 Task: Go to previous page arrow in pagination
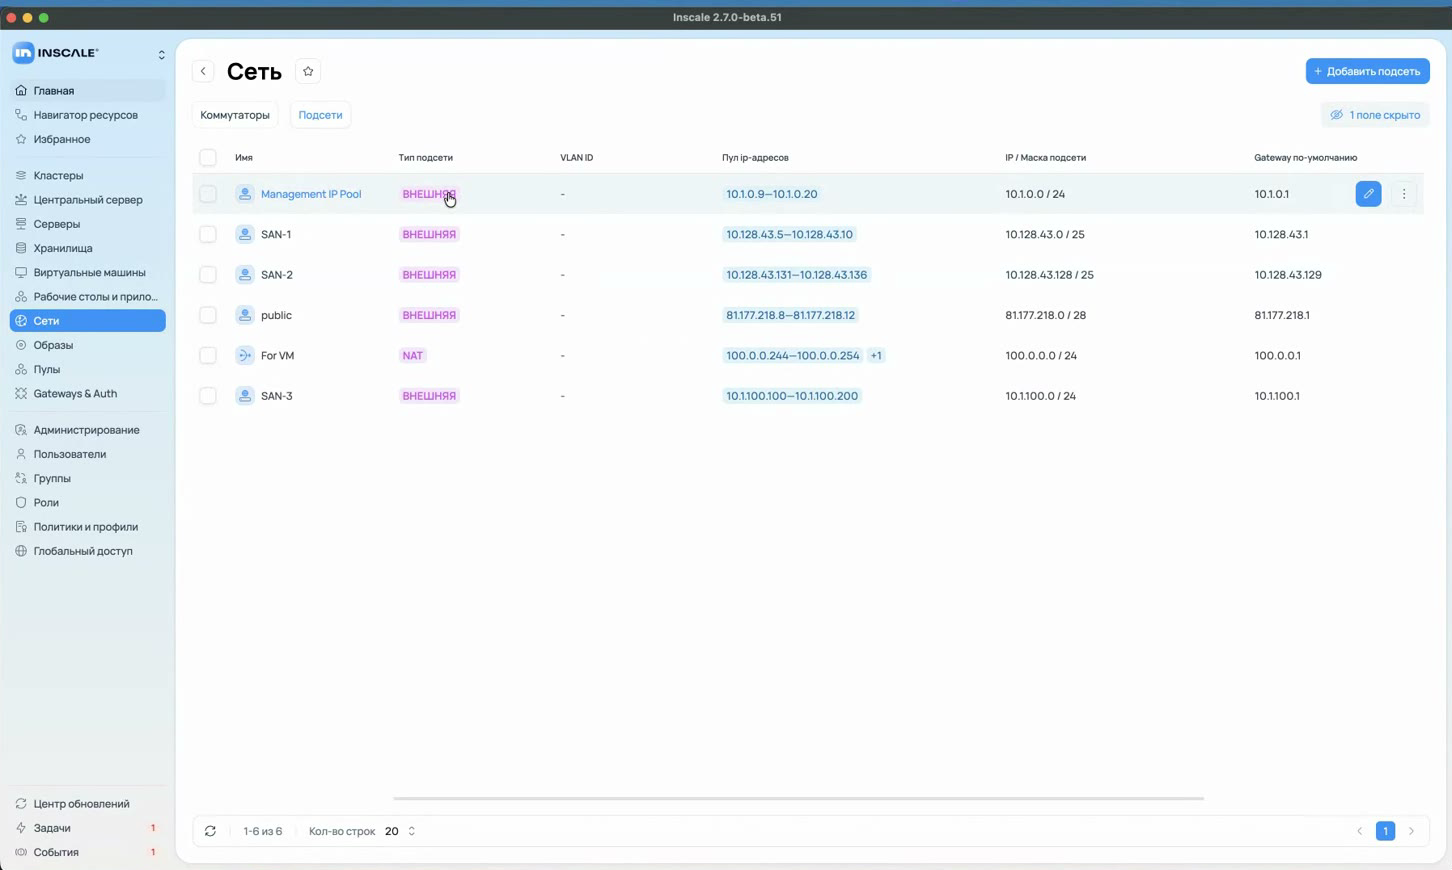pyautogui.click(x=1359, y=831)
